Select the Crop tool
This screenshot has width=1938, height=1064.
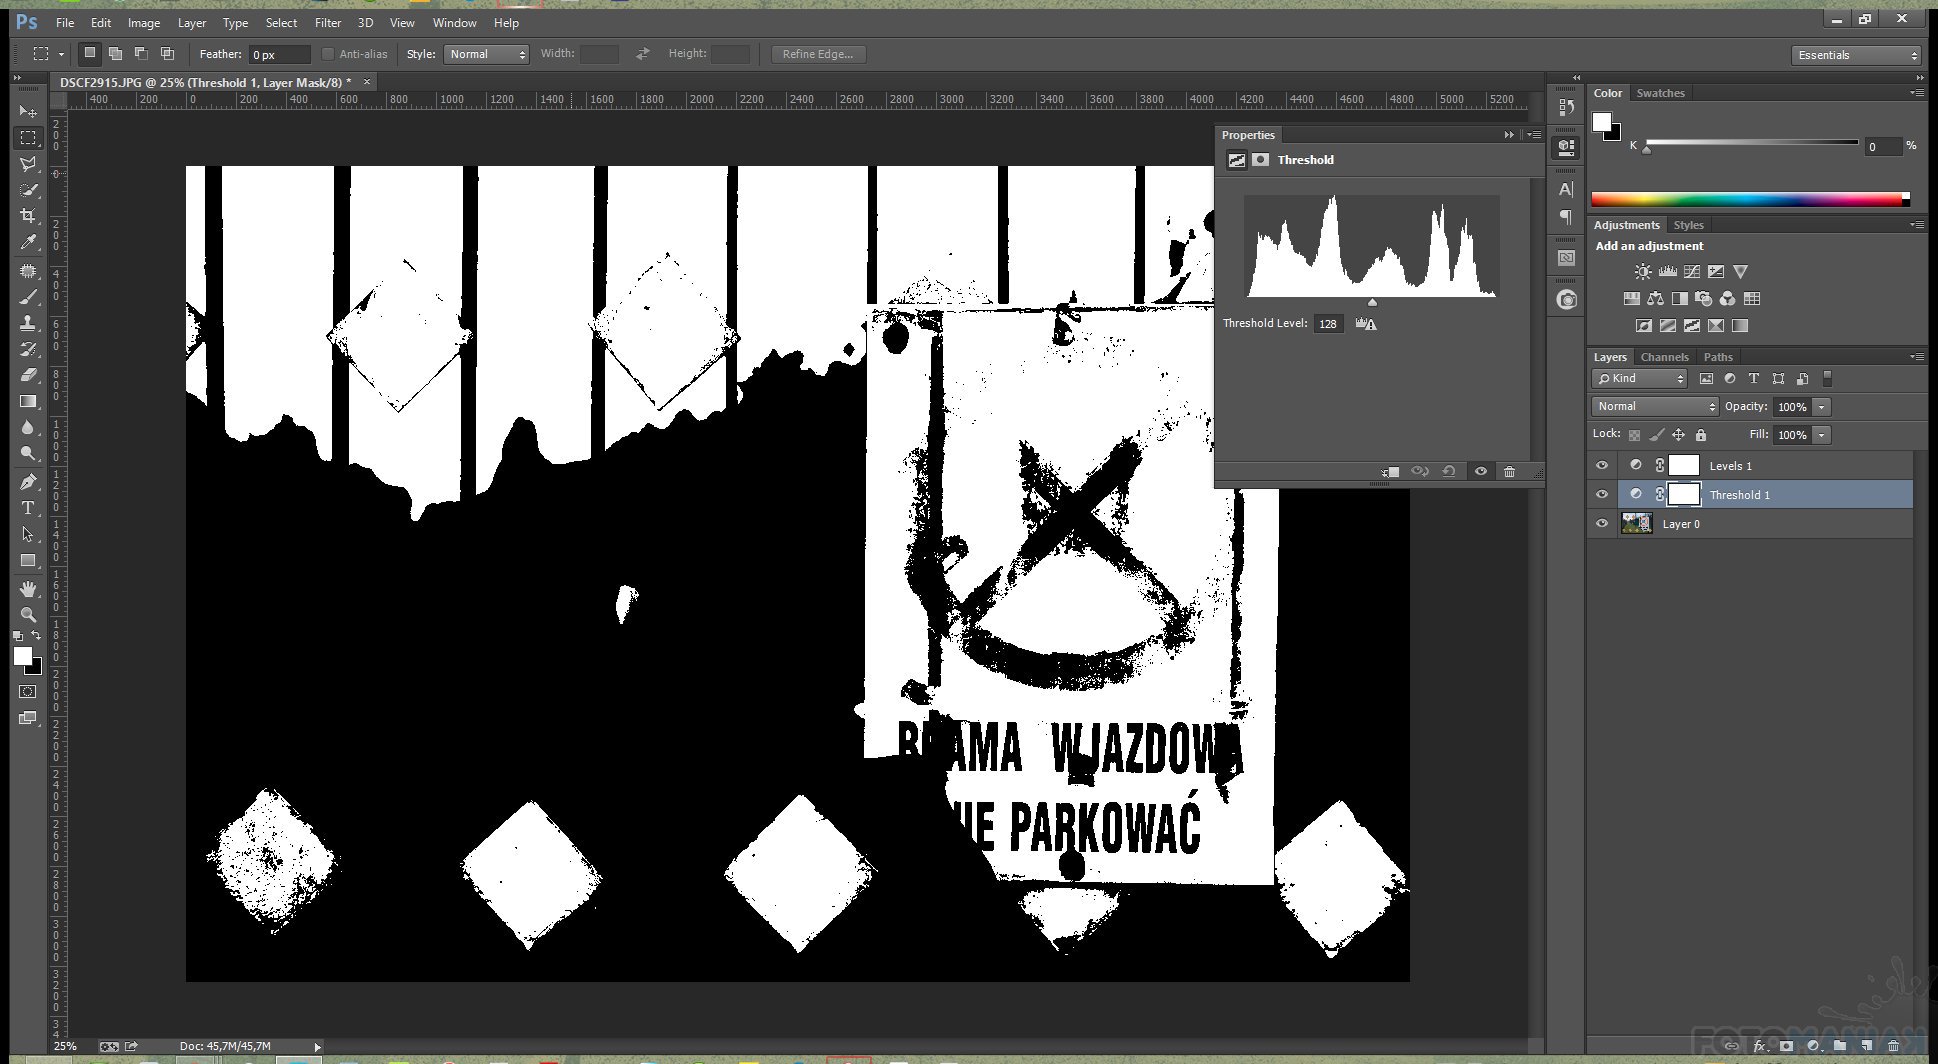click(x=28, y=216)
